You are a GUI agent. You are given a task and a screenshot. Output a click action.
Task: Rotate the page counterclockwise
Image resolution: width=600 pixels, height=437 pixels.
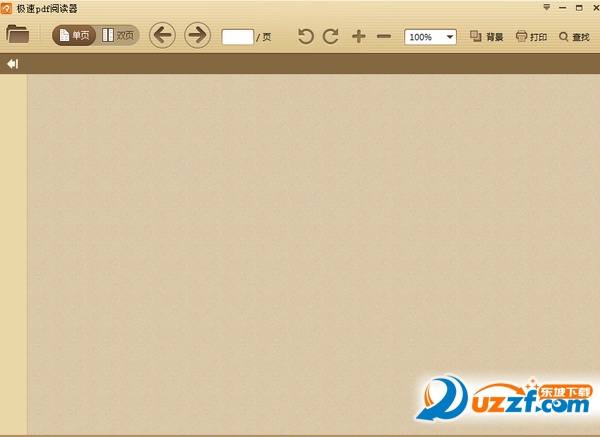(306, 37)
